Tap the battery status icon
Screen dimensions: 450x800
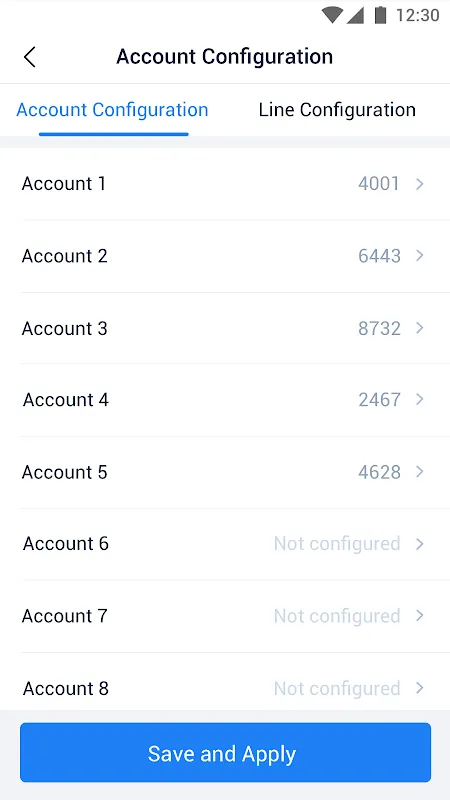pyautogui.click(x=380, y=15)
